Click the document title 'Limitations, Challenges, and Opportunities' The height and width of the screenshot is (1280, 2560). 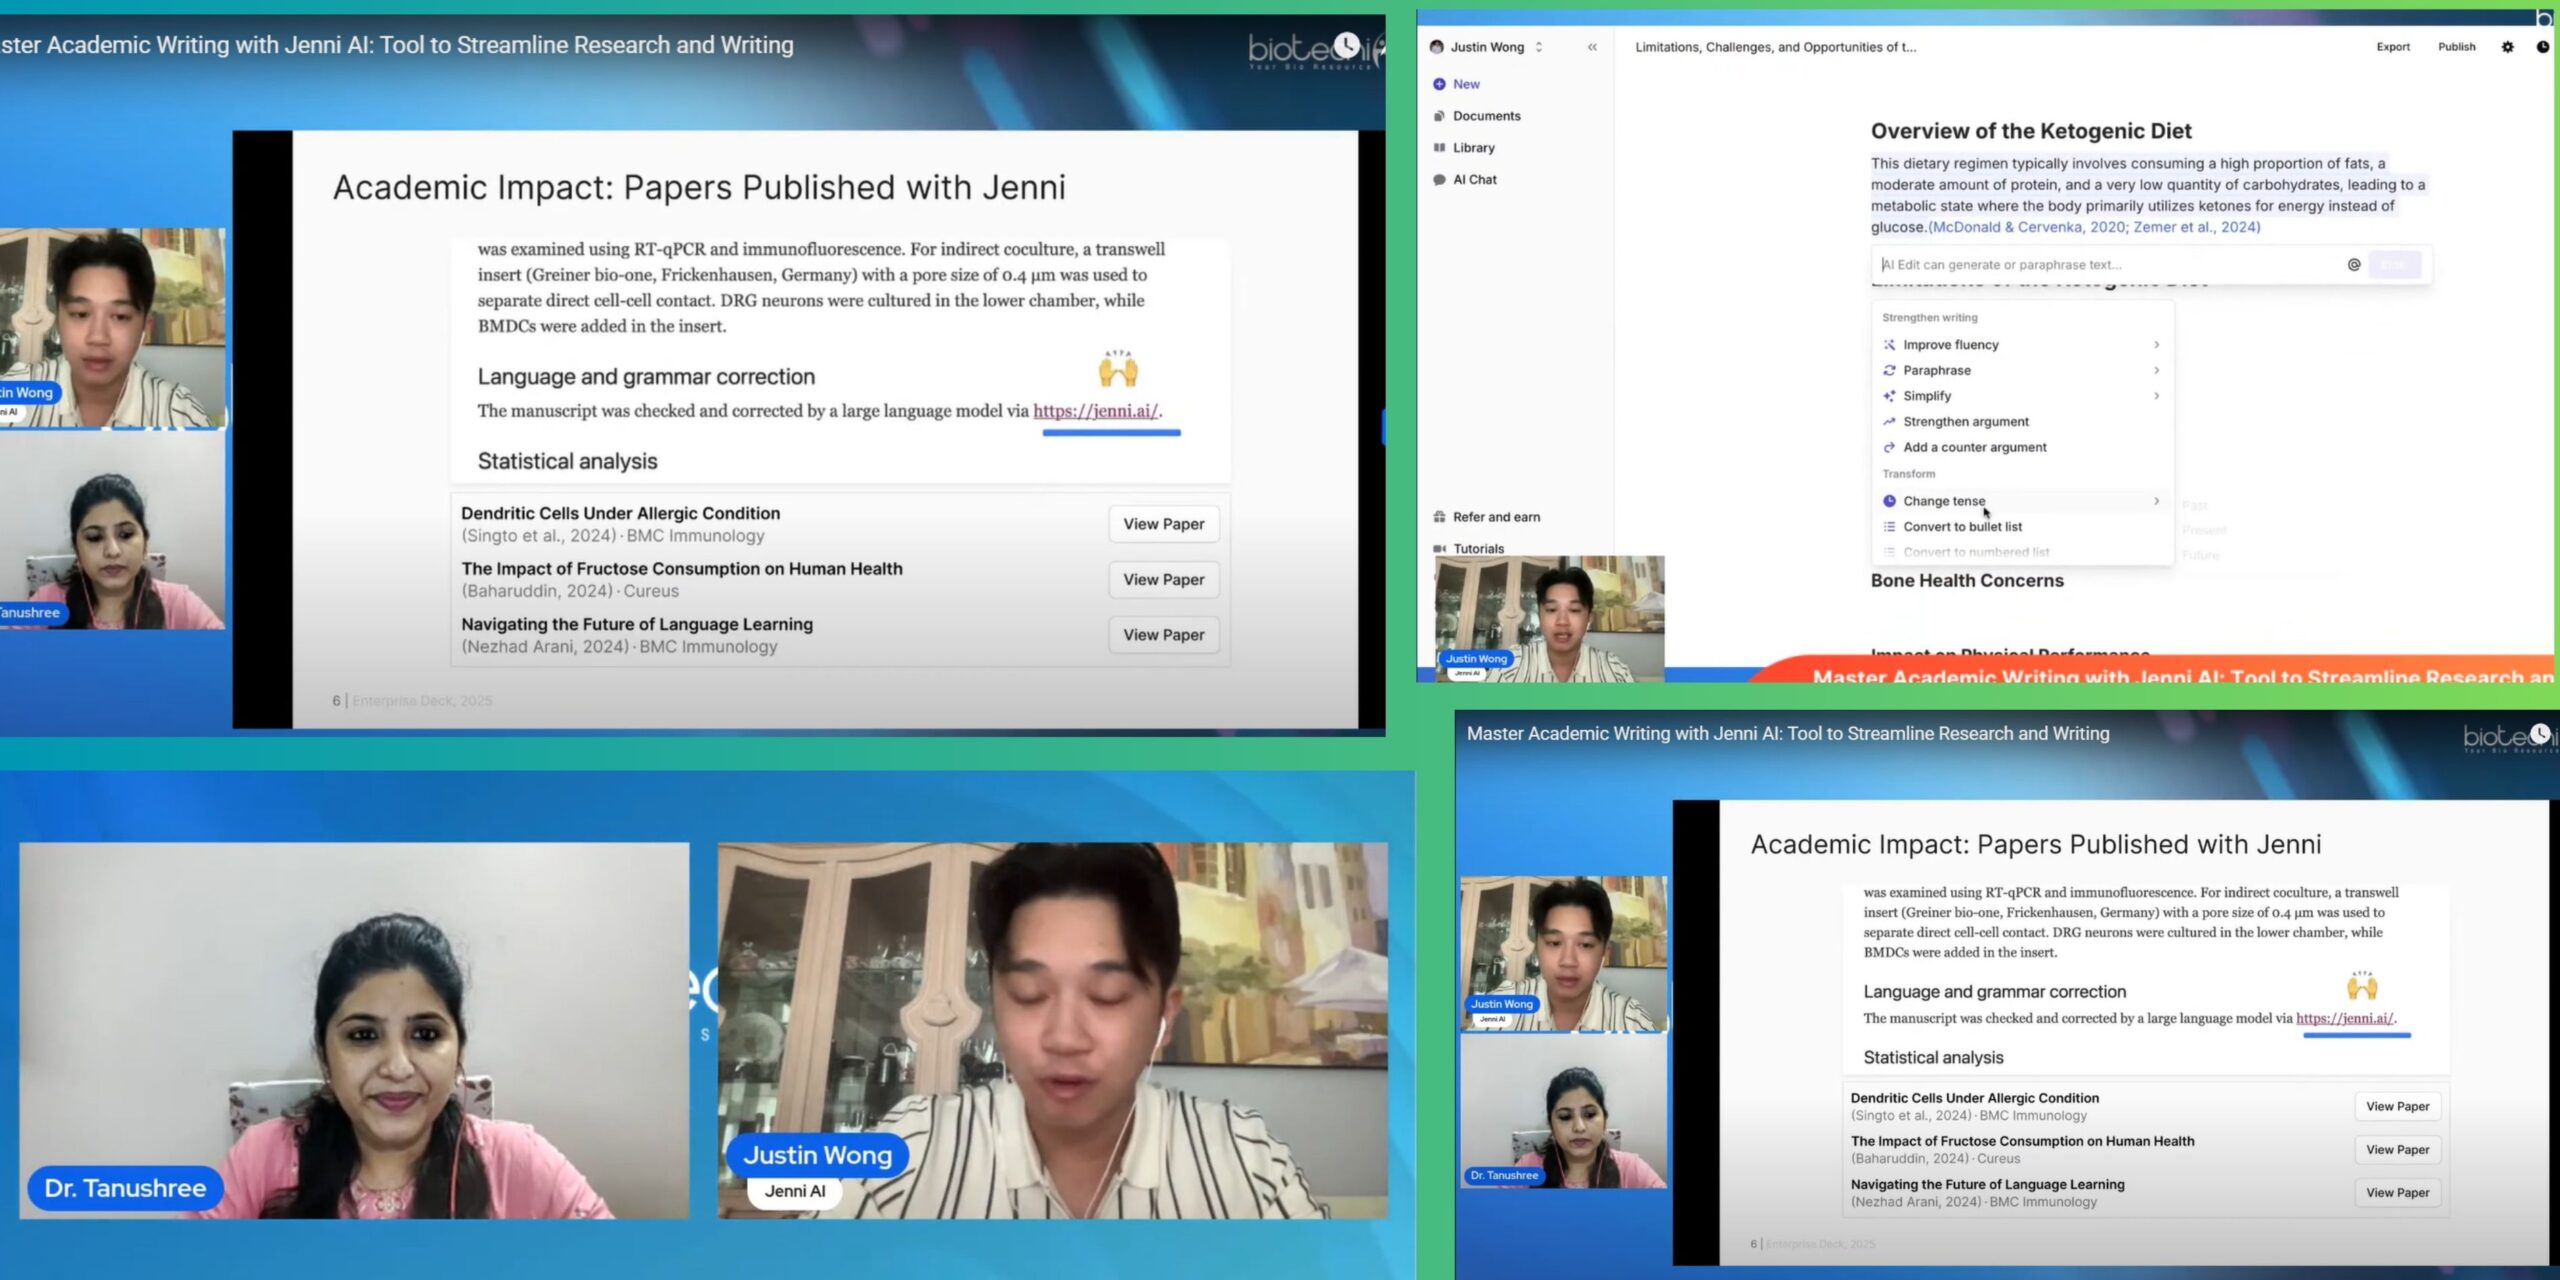point(1775,47)
